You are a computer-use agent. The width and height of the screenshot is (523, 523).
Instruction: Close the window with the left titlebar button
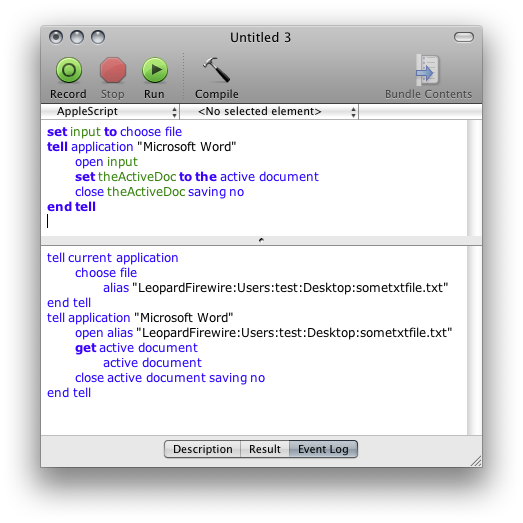56,37
